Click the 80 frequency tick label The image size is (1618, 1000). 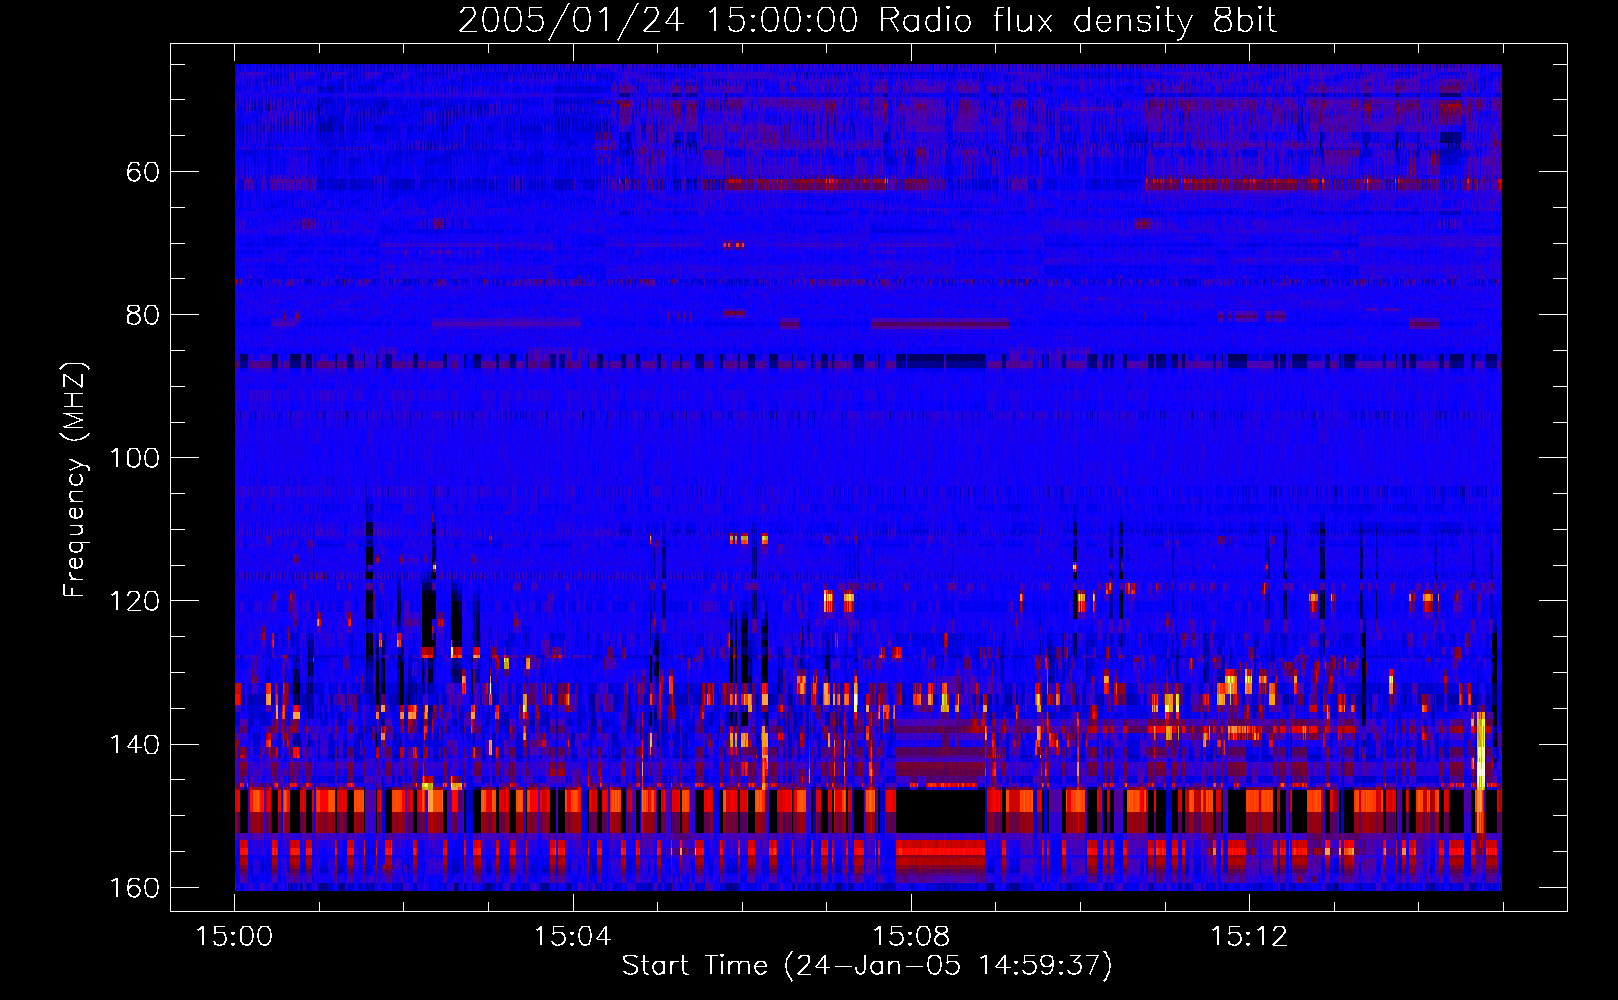(143, 315)
